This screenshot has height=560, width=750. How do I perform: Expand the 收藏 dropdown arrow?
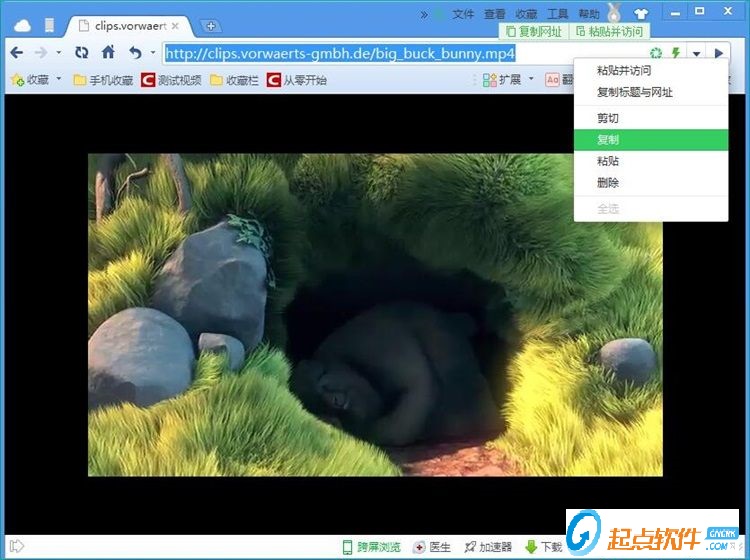59,78
